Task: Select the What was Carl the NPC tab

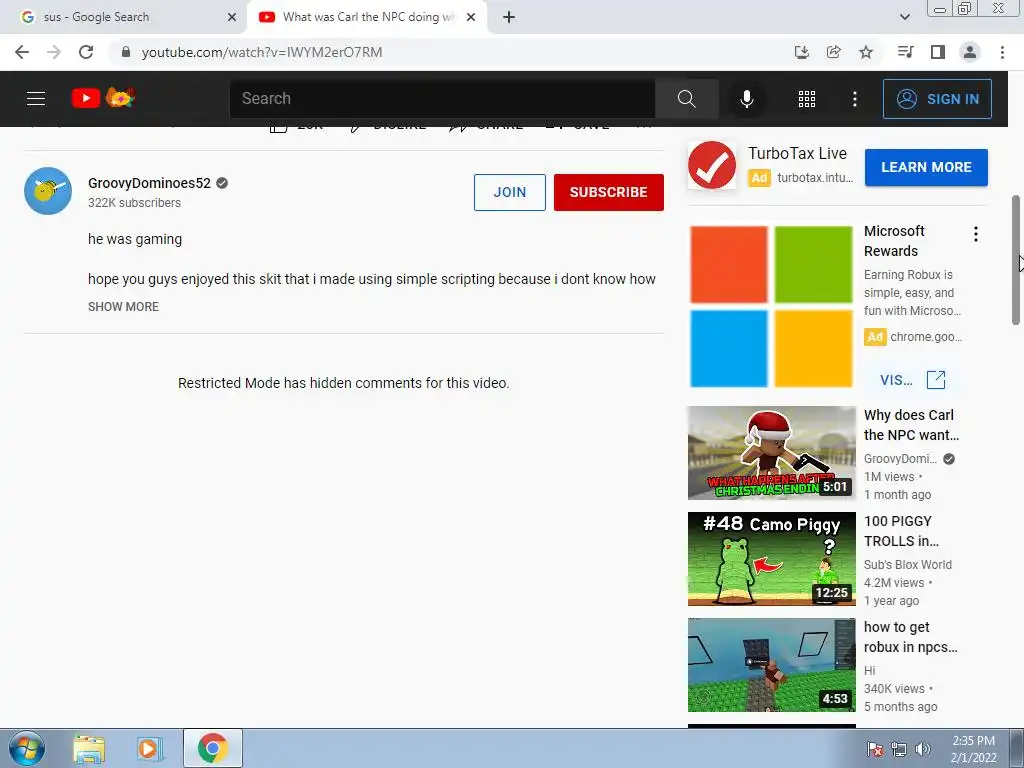Action: pyautogui.click(x=366, y=17)
